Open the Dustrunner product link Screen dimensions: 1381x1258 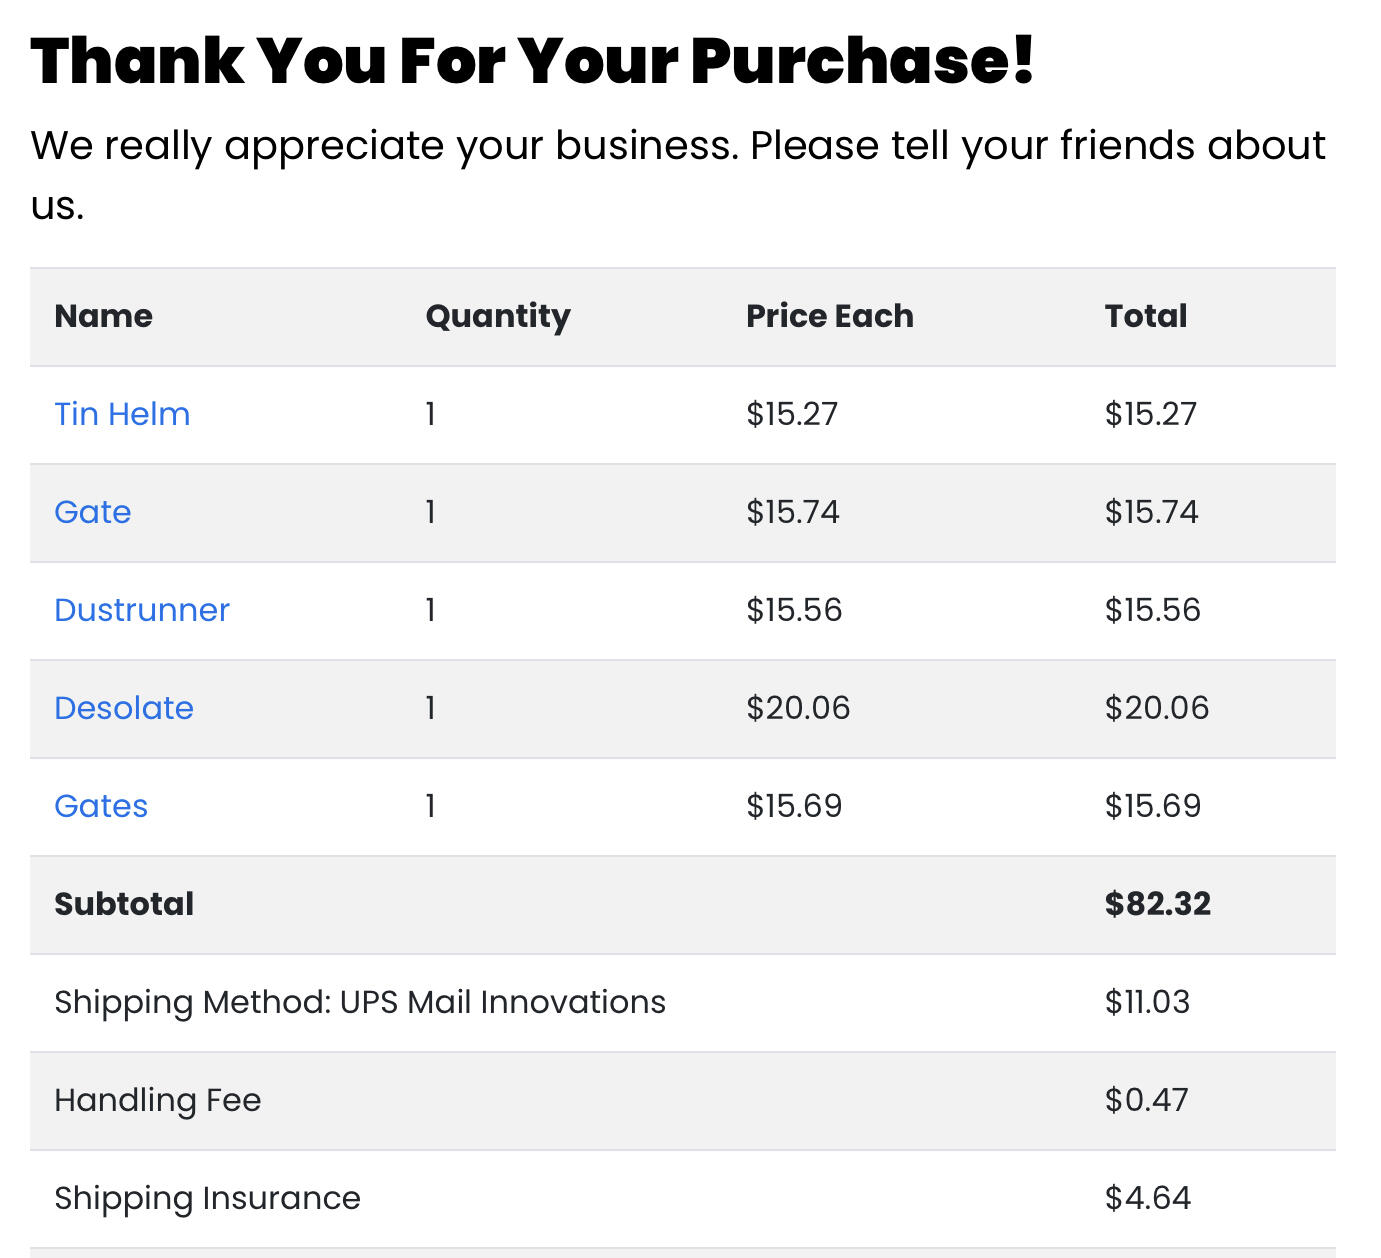coord(142,610)
